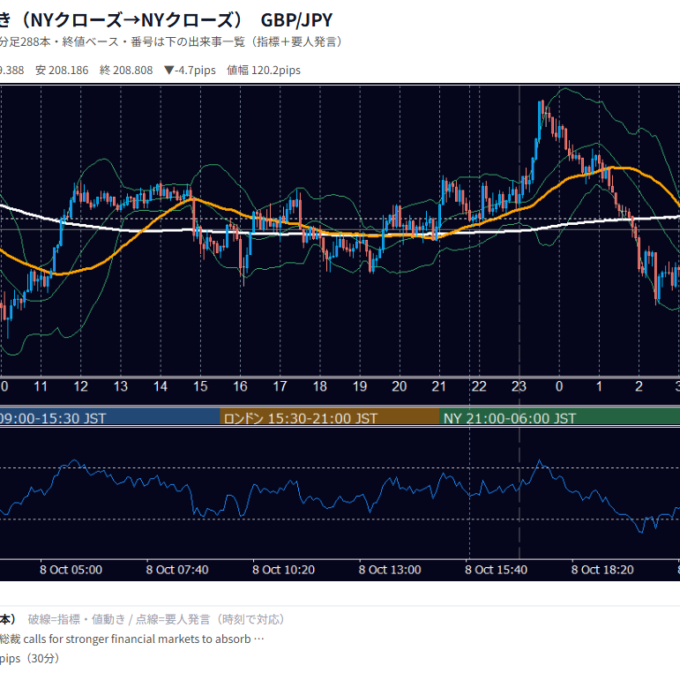Viewport: 680px width, 680px height.
Task: Click hour label 12 on the price axis
Action: pos(81,386)
